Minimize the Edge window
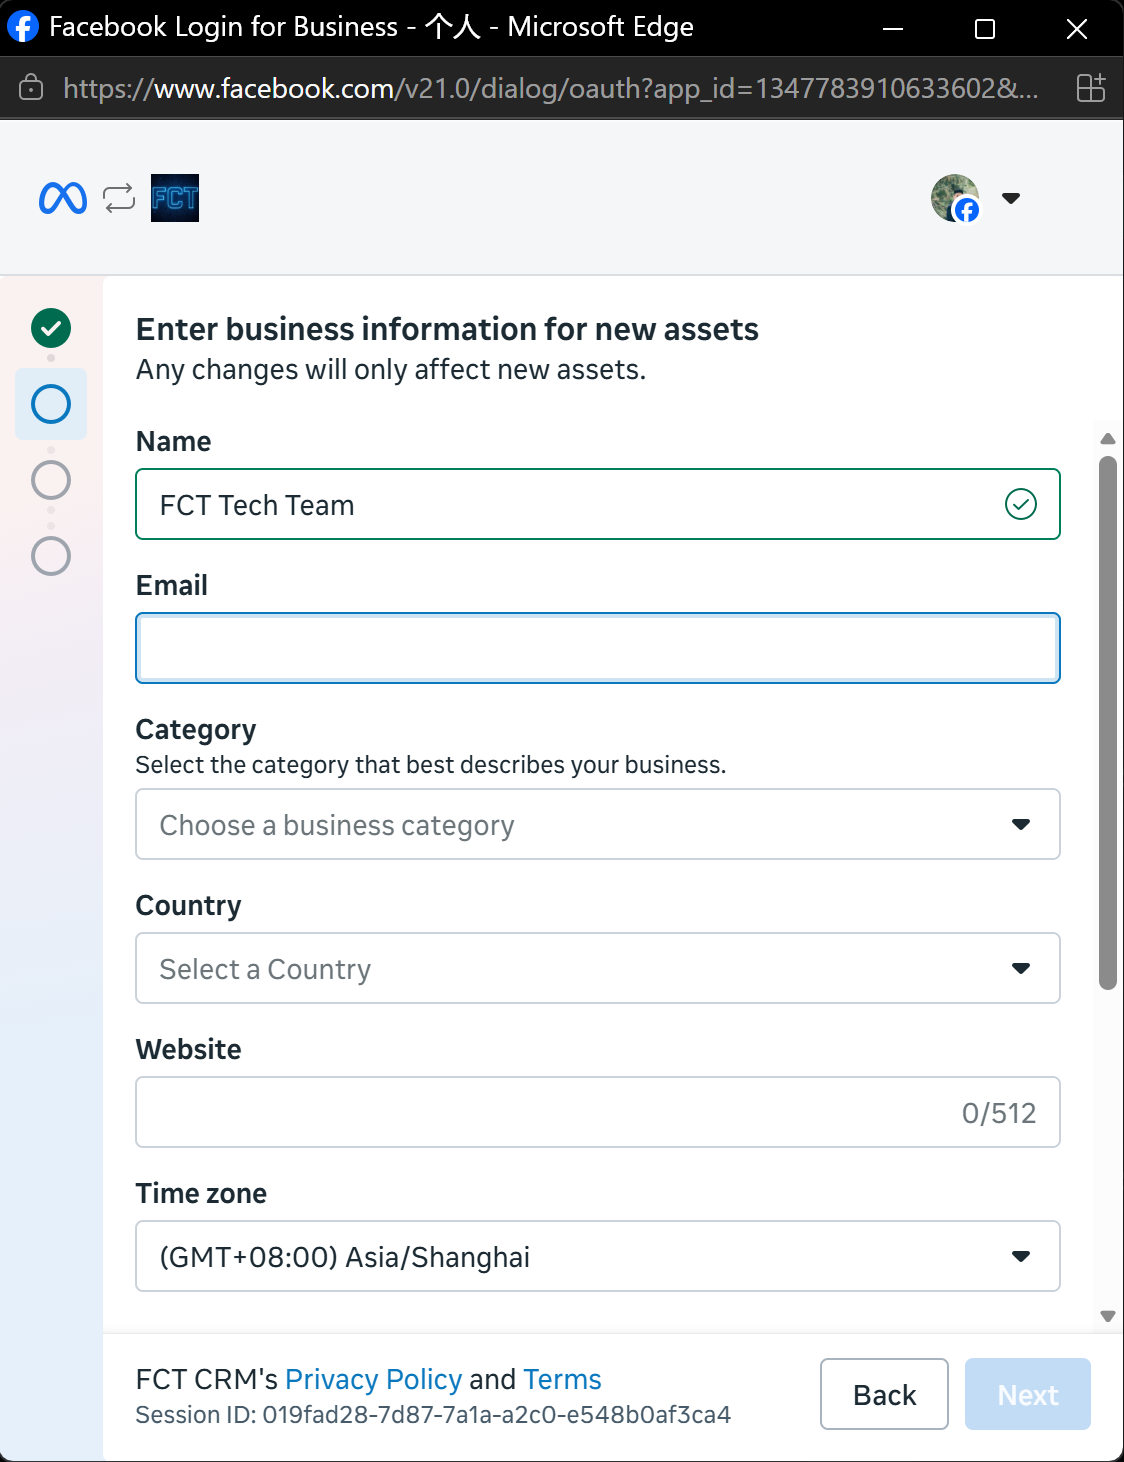 click(x=893, y=28)
